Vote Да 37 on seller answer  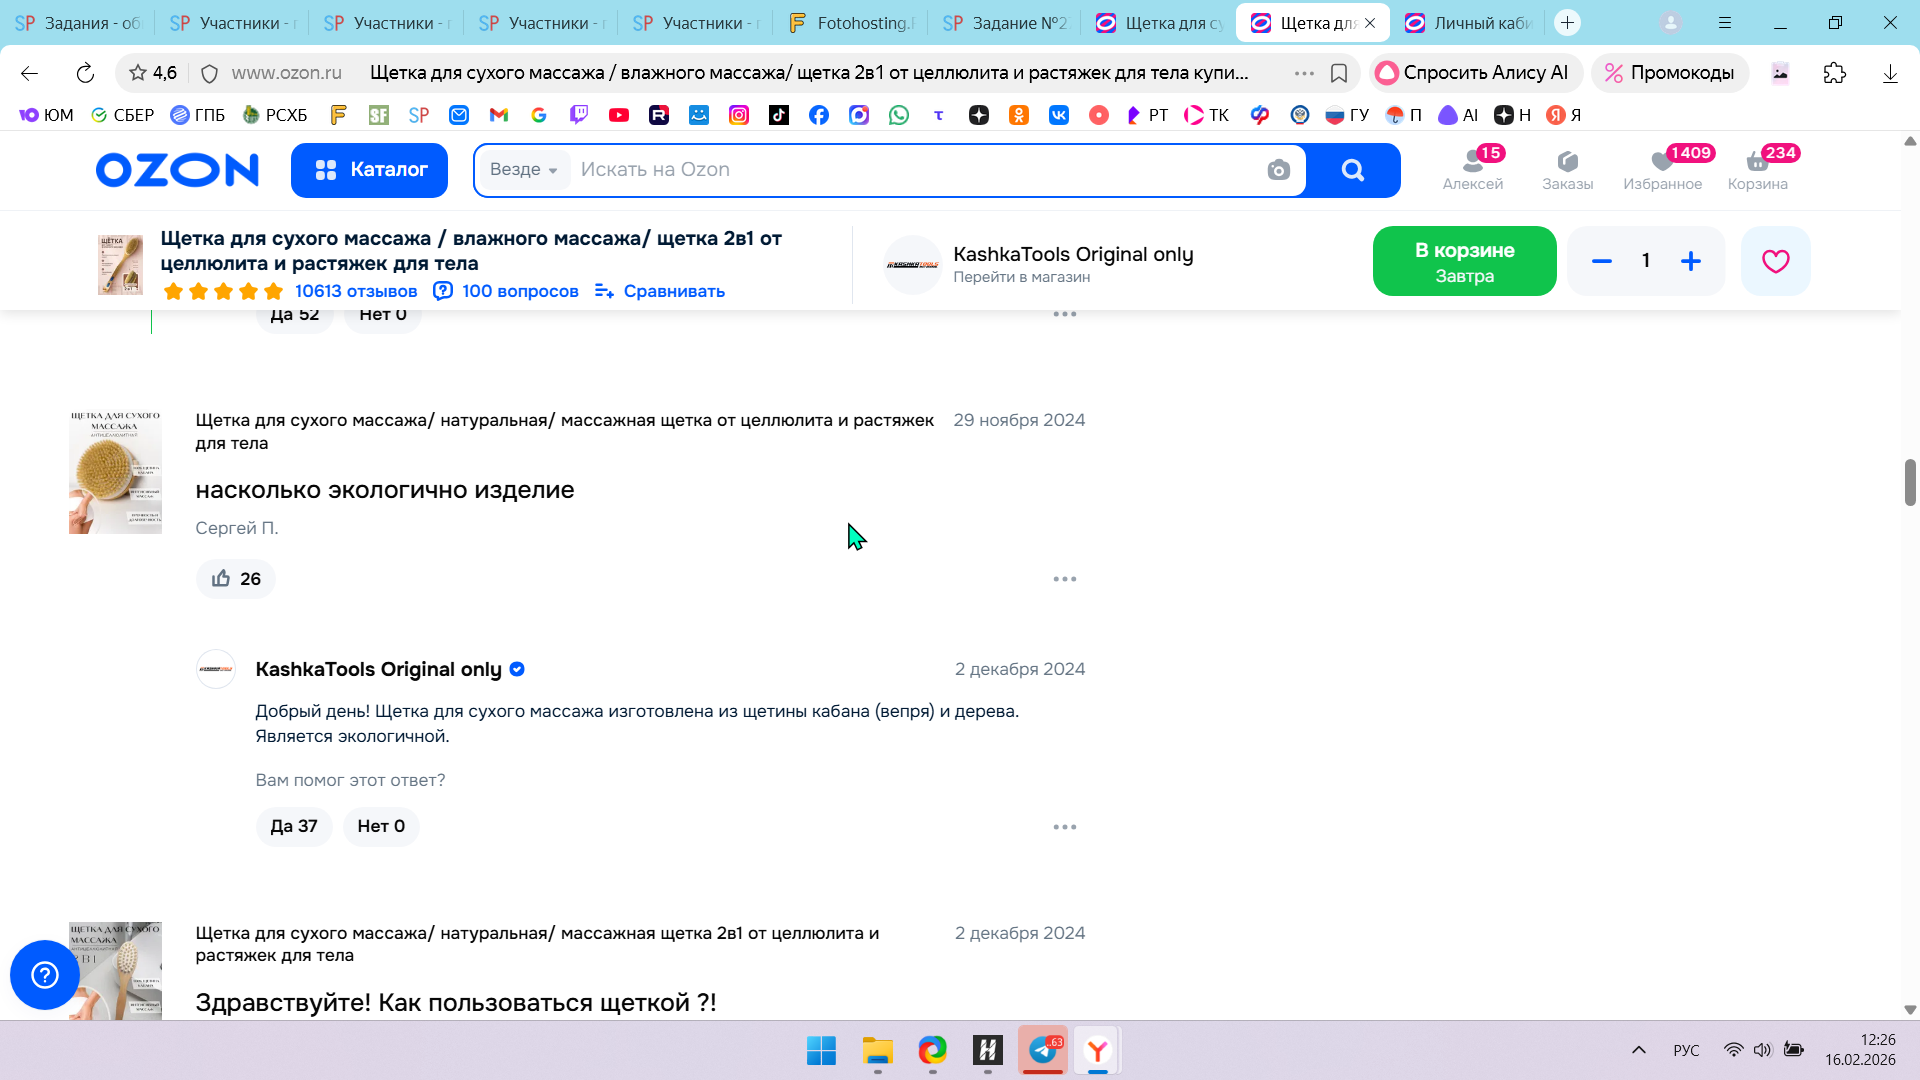pyautogui.click(x=293, y=826)
